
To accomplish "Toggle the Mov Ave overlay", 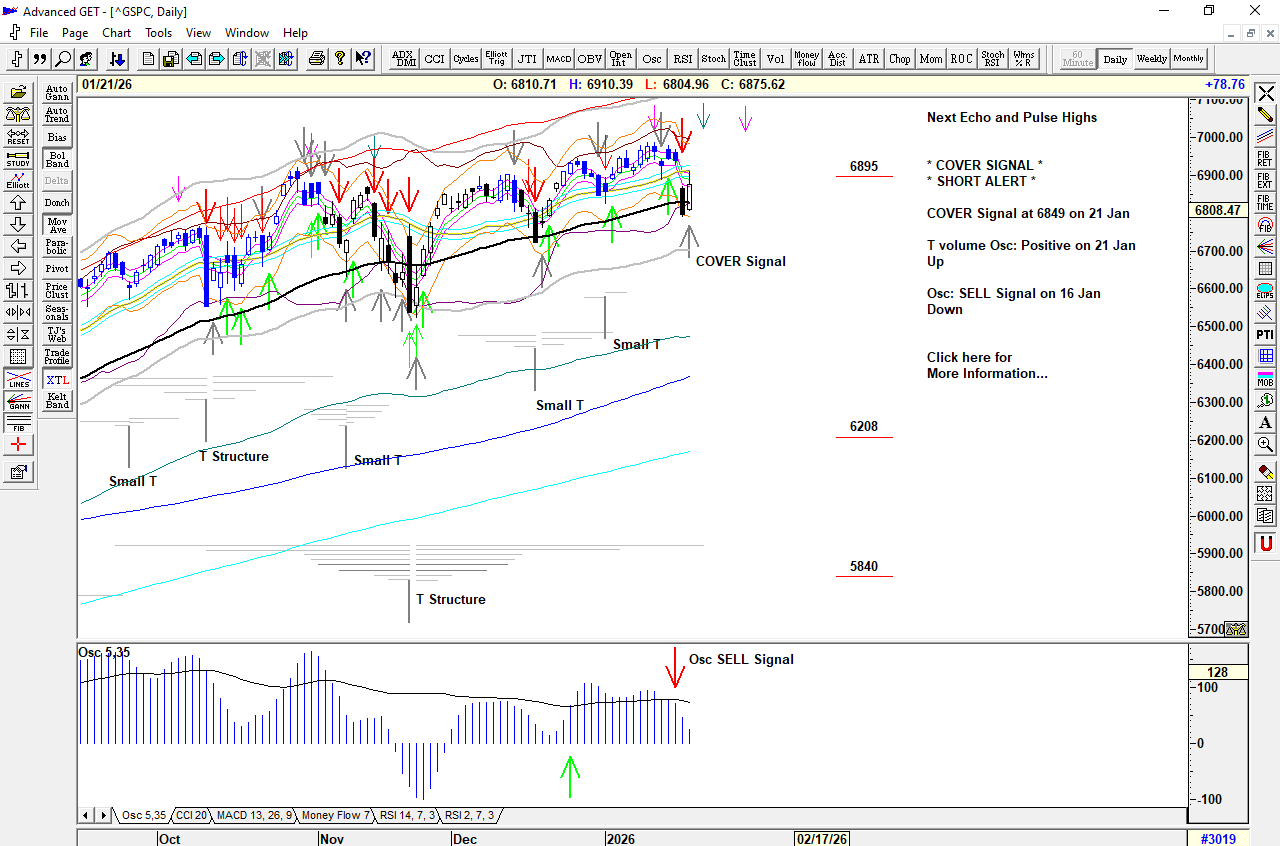I will [x=57, y=225].
